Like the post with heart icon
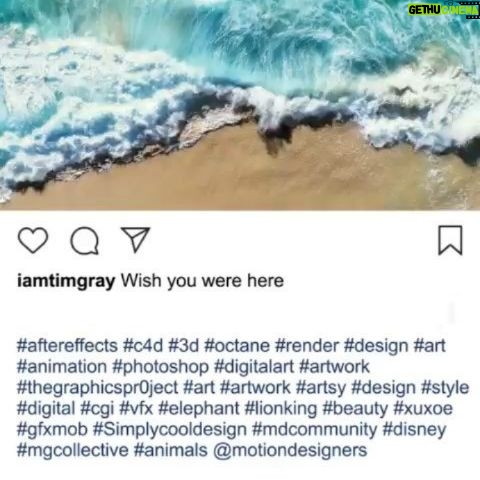480x480 pixels. (33, 240)
